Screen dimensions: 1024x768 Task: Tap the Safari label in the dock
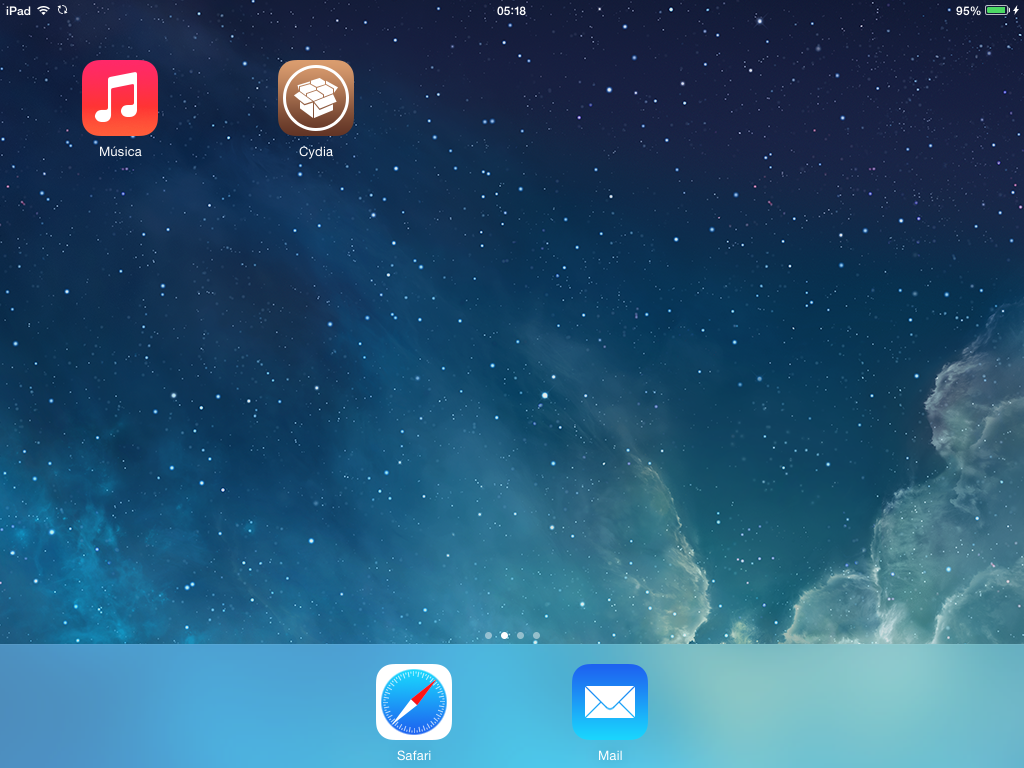(414, 756)
